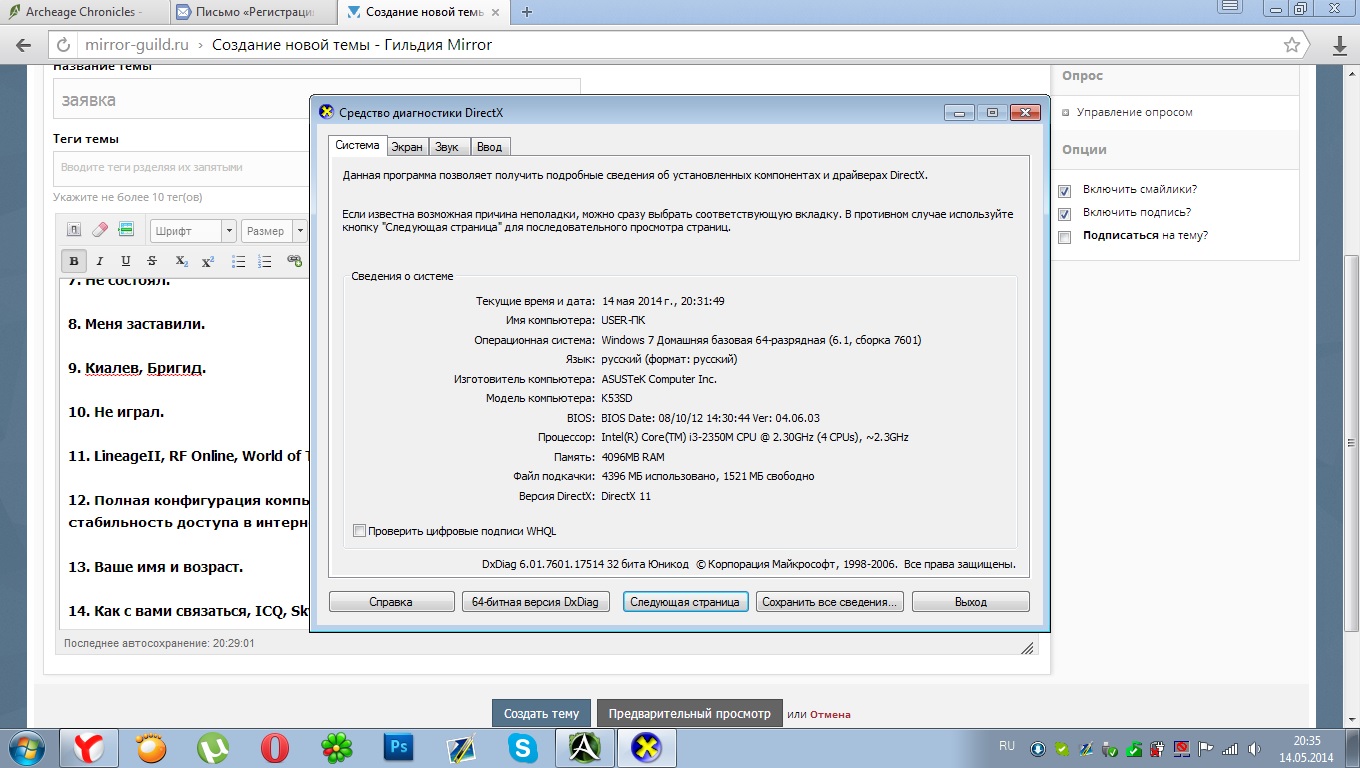
Task: Select the 'Система' tab in DxDiag
Action: coord(357,145)
